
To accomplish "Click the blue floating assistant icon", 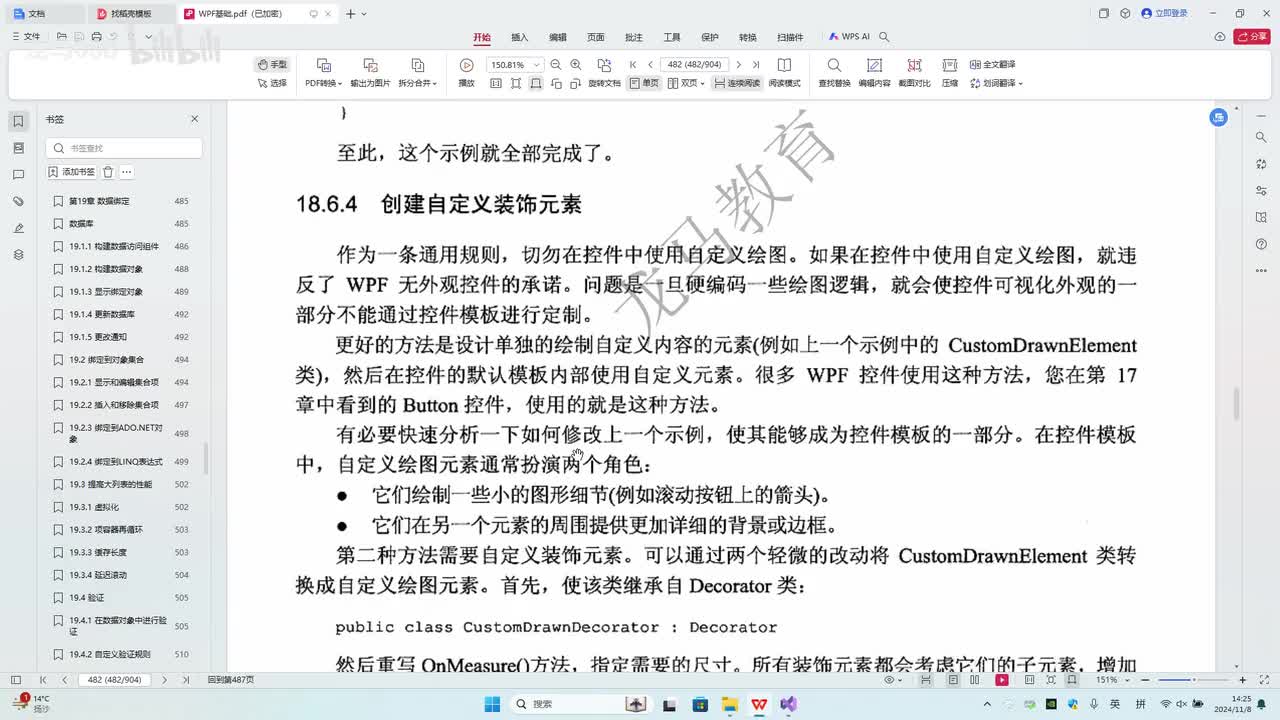I will point(1218,117).
